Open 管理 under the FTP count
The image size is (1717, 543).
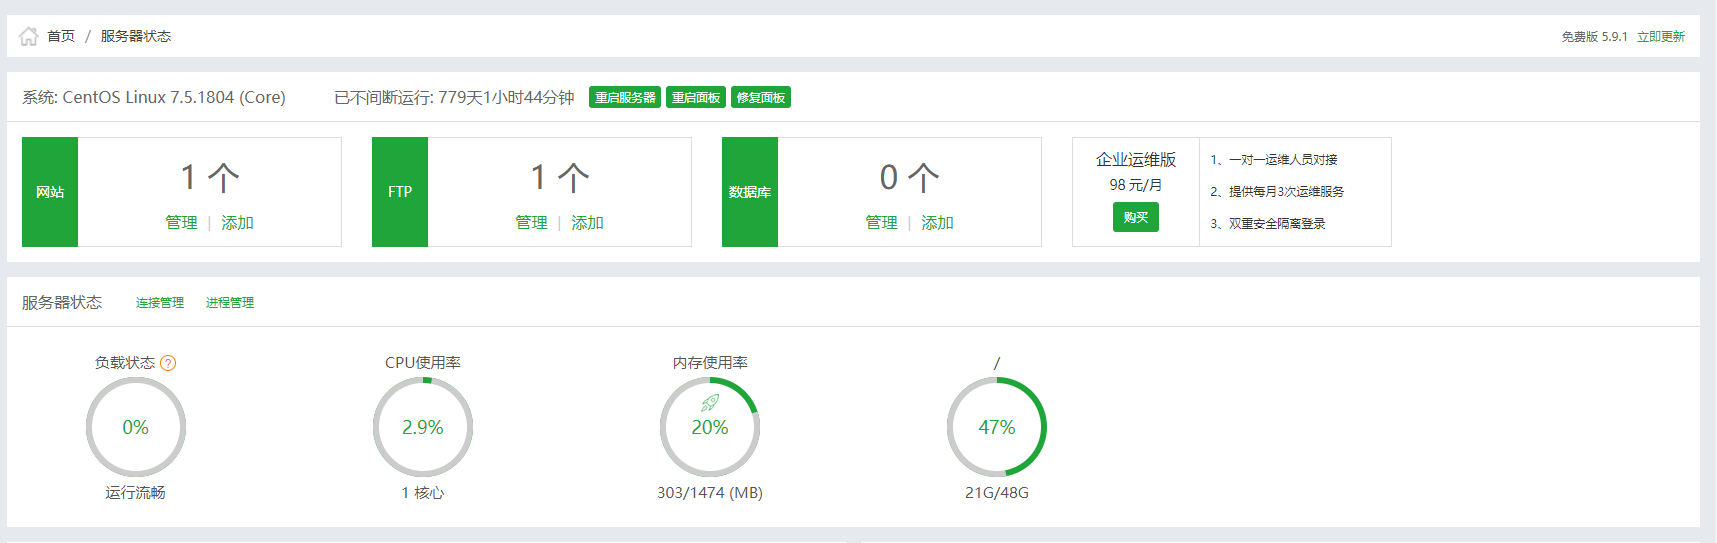pyautogui.click(x=531, y=223)
